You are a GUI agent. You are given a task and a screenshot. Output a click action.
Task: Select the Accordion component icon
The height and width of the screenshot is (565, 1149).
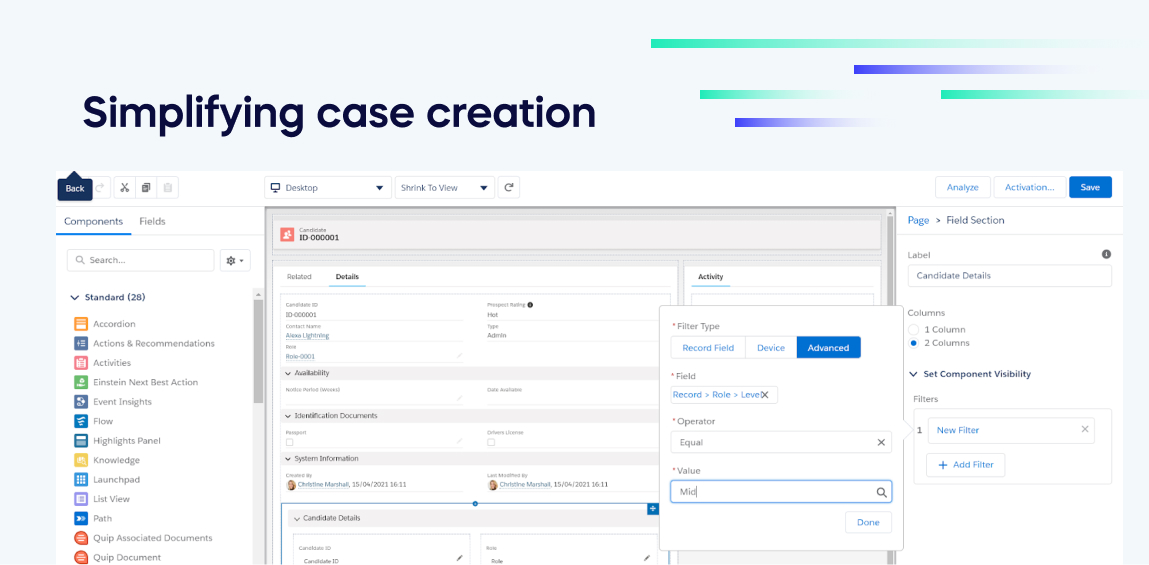point(81,324)
